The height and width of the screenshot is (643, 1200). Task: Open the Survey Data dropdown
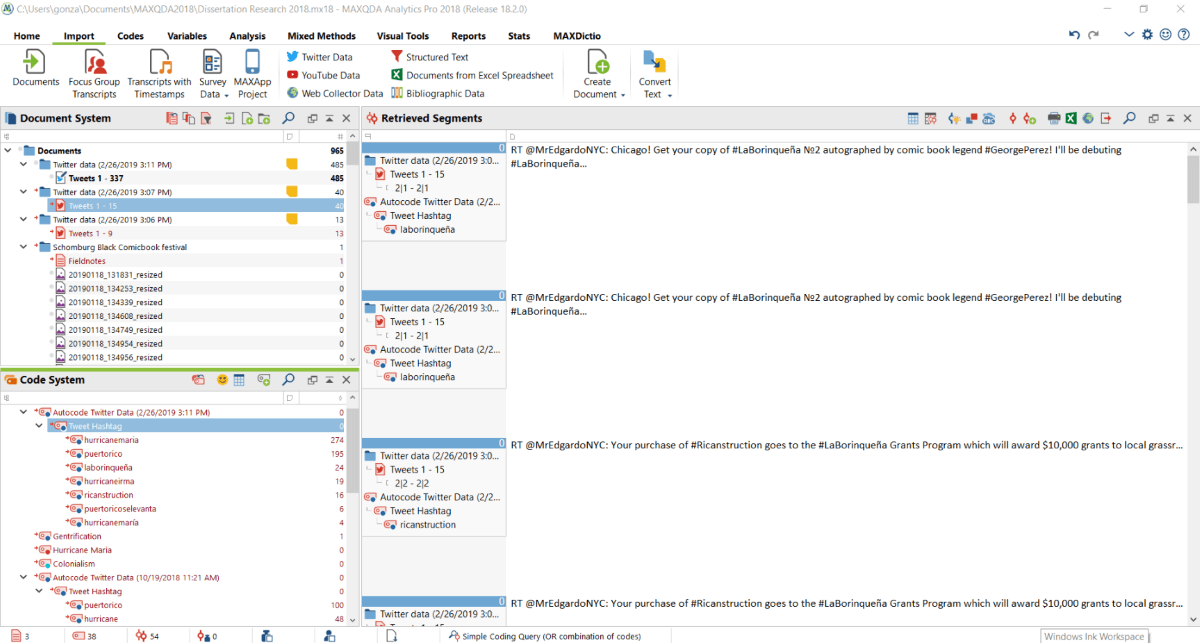(213, 74)
